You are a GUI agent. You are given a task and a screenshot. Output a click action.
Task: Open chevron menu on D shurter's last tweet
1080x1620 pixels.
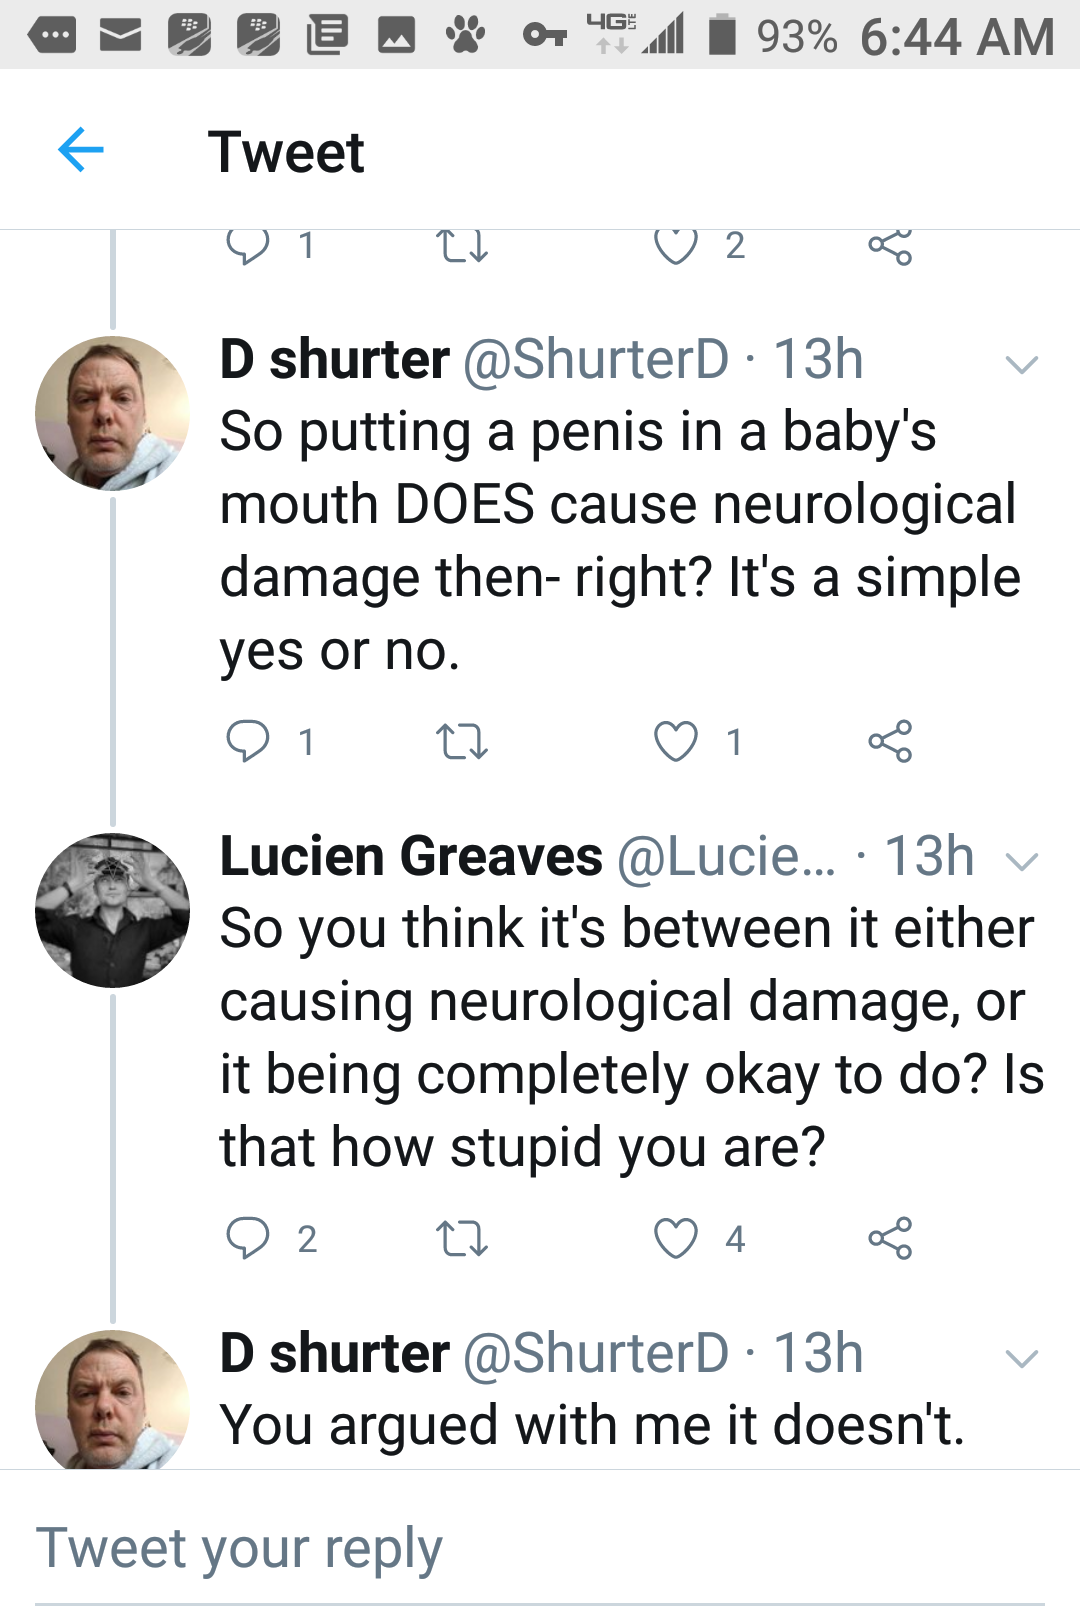[1021, 1358]
